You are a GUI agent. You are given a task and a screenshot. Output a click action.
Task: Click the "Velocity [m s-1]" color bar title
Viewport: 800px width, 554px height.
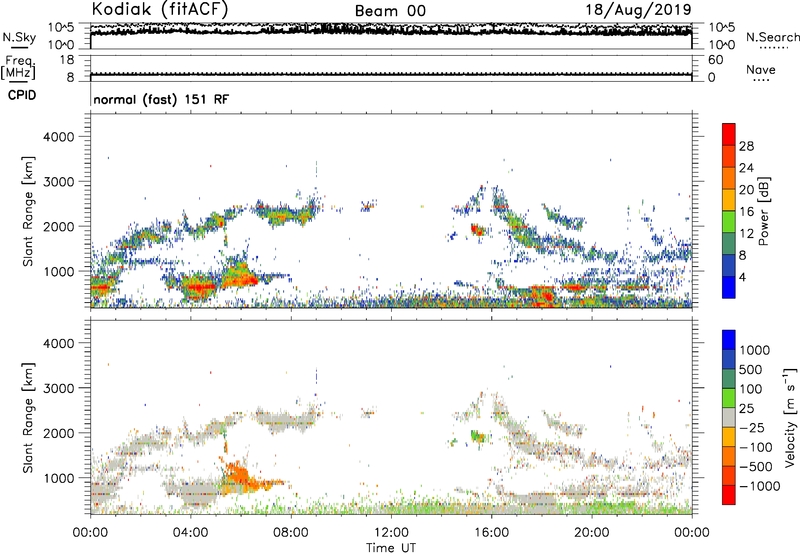click(790, 417)
